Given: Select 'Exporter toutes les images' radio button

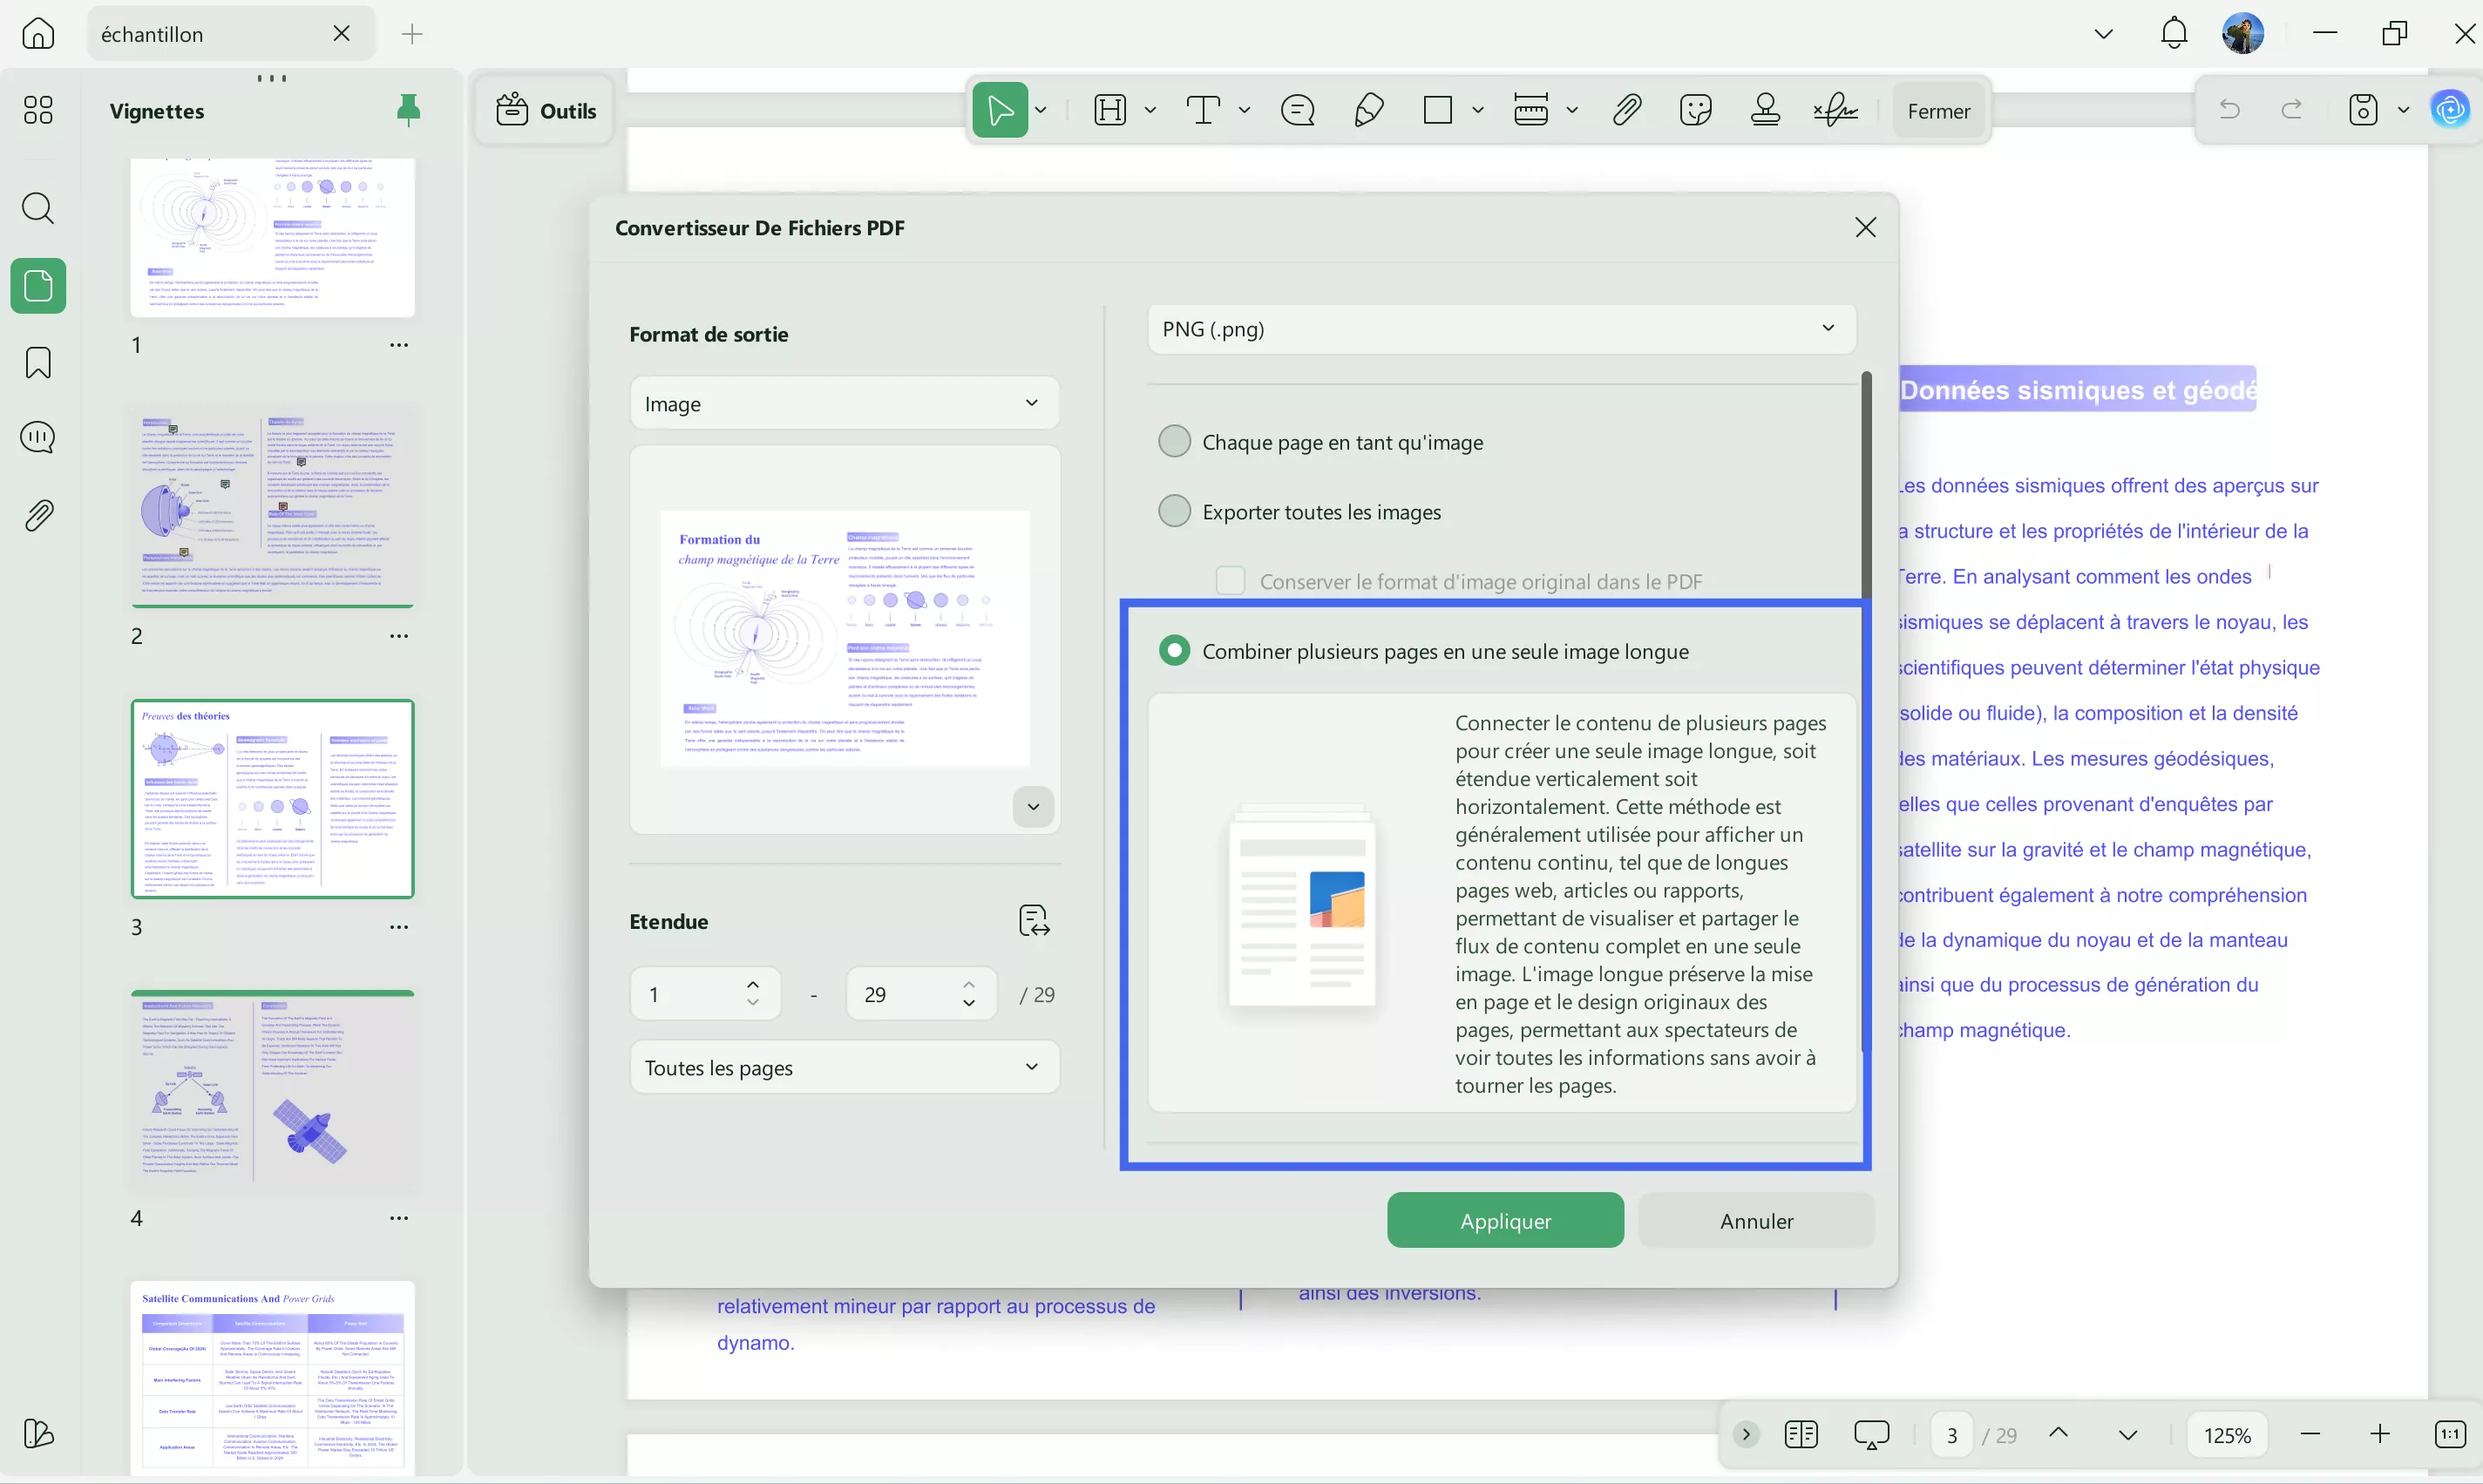Looking at the screenshot, I should coord(1174,511).
